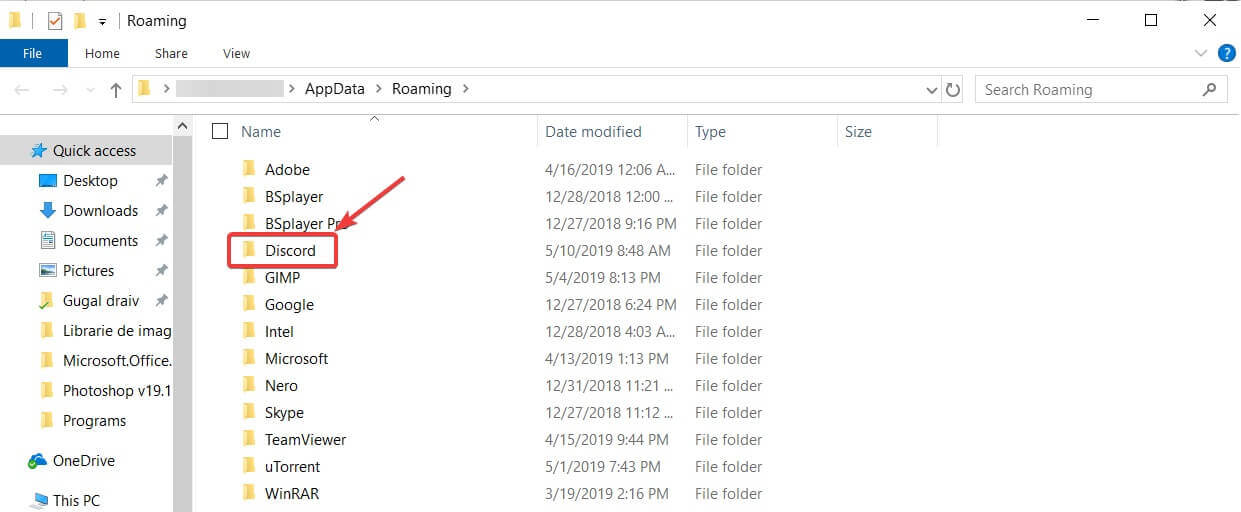This screenshot has width=1241, height=512.
Task: Click the This PC computer icon
Action: 39,500
